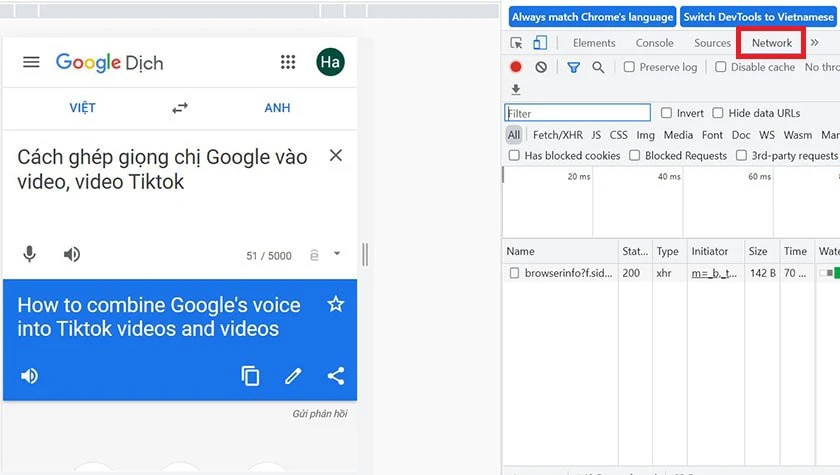Expand input tools dropdown arrow
The height and width of the screenshot is (475, 840).
click(x=337, y=253)
